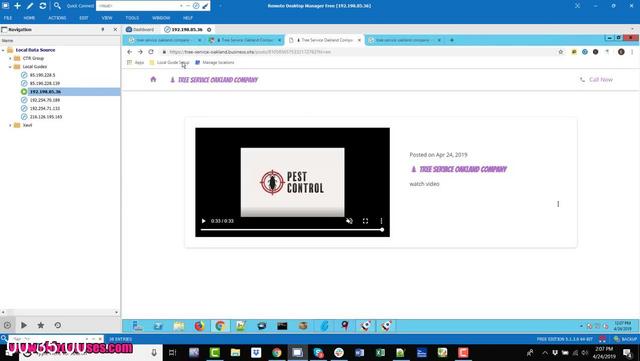Click the favorites star icon below Navigation panel
Screen dimensions: 640x361
coord(41,325)
